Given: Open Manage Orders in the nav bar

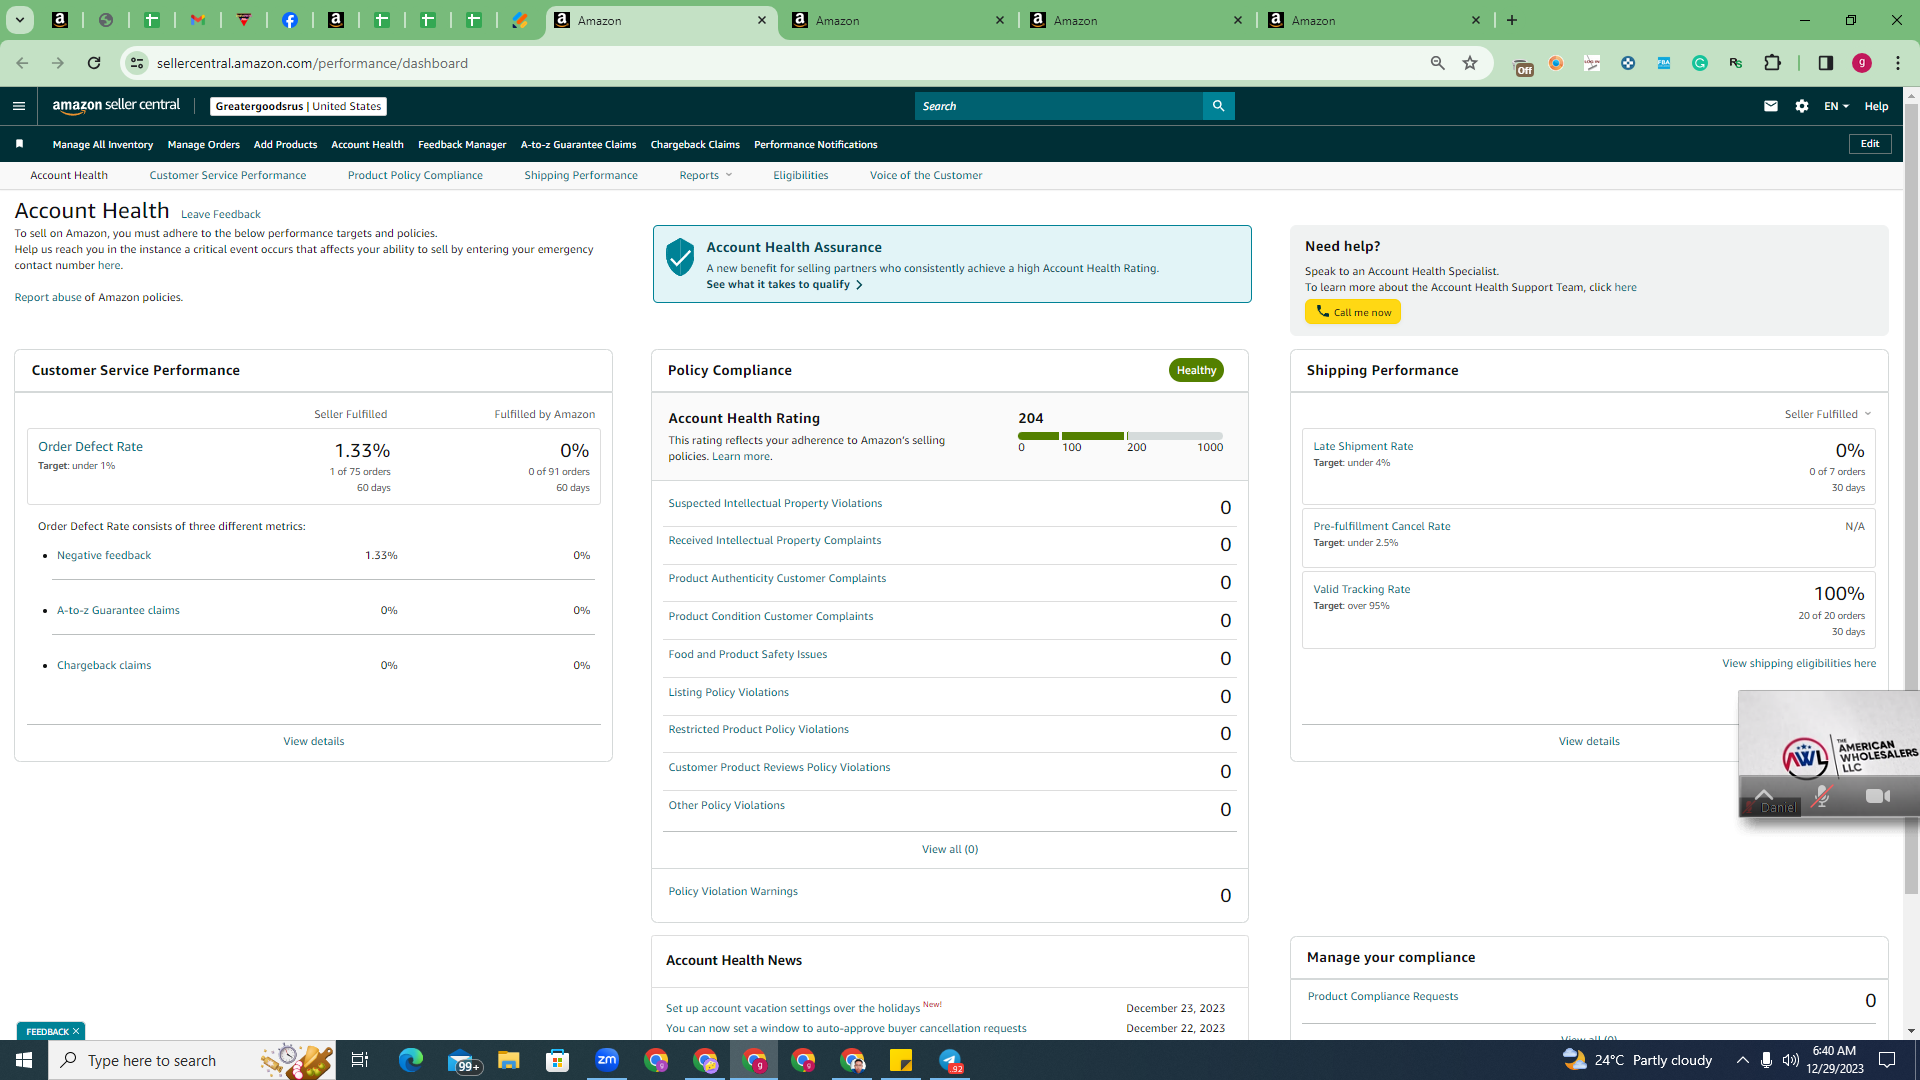Looking at the screenshot, I should tap(203, 145).
